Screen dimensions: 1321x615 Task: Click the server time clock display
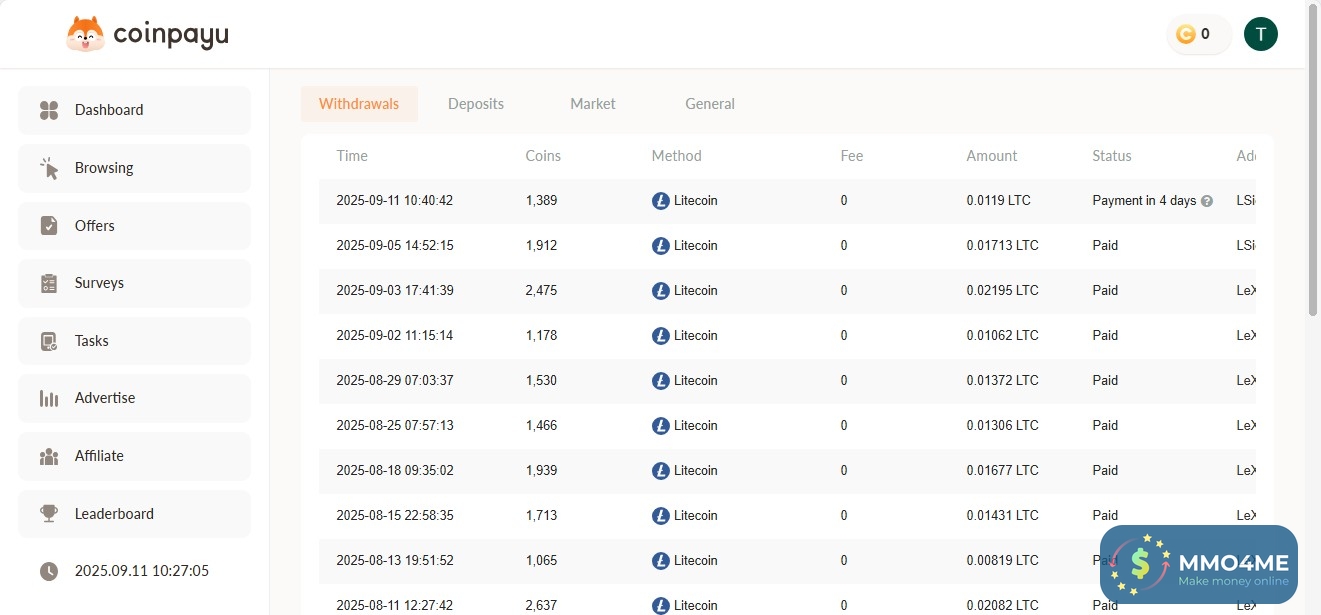(141, 571)
